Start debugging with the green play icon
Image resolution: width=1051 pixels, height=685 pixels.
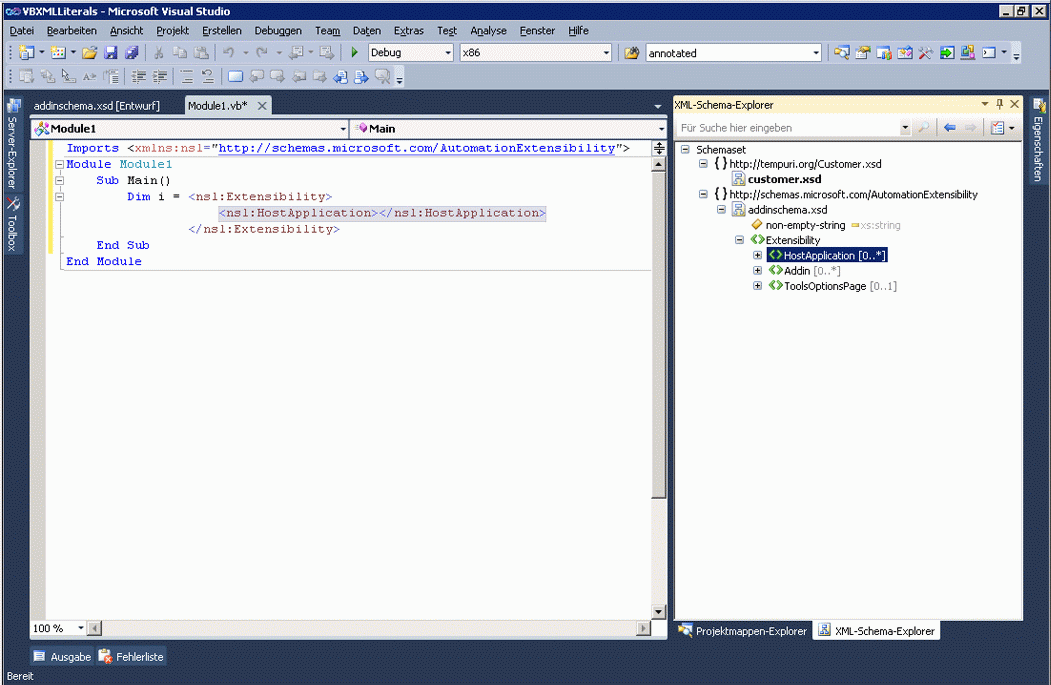pyautogui.click(x=355, y=52)
